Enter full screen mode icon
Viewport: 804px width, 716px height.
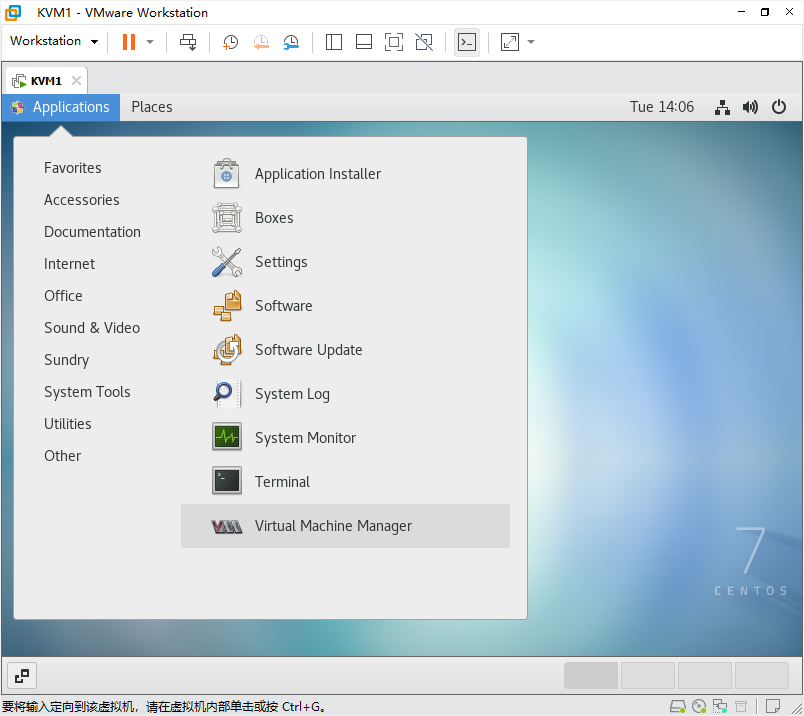[x=394, y=42]
